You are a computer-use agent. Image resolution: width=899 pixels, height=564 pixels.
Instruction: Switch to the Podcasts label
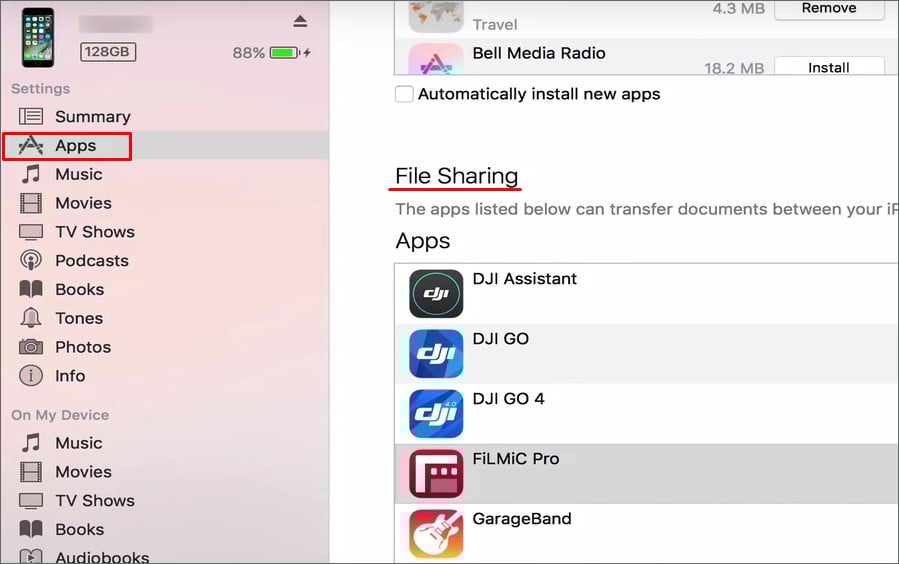[x=92, y=261]
